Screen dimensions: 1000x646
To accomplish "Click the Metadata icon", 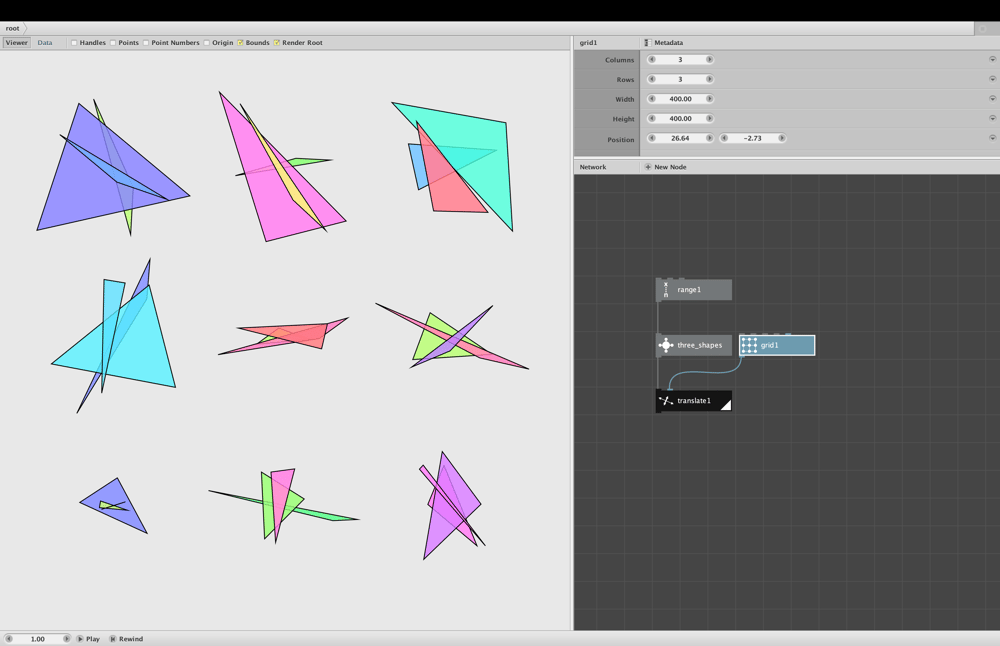I will [x=647, y=43].
